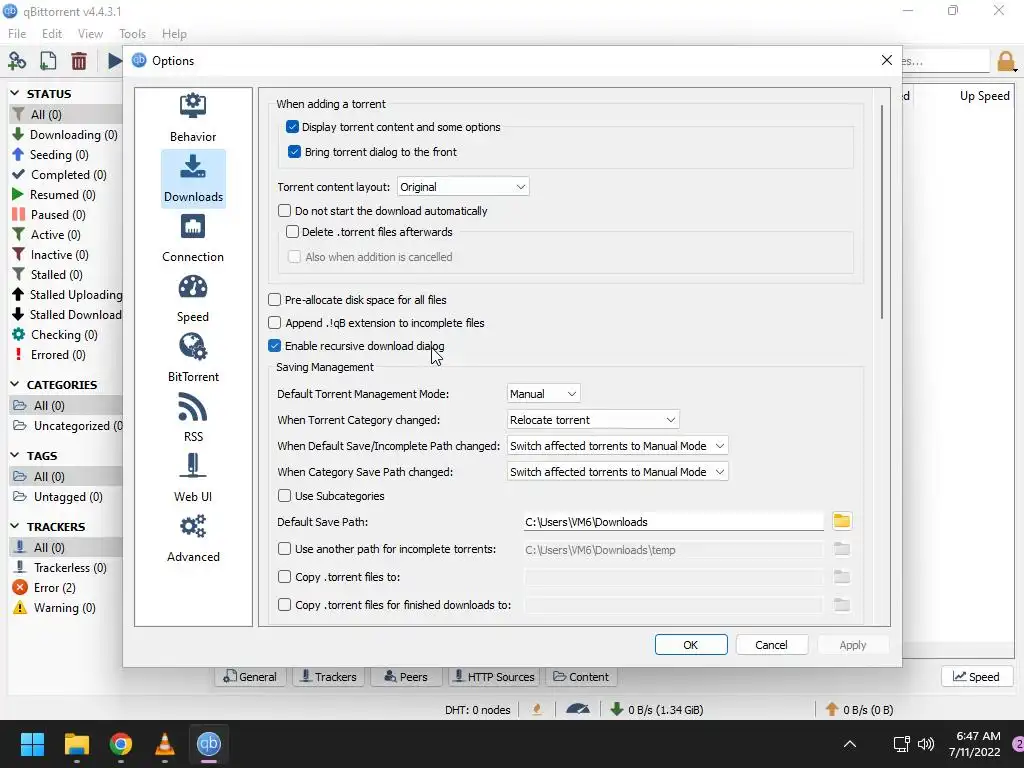The image size is (1024, 768).
Task: Select the Downloads options section
Action: point(193,178)
